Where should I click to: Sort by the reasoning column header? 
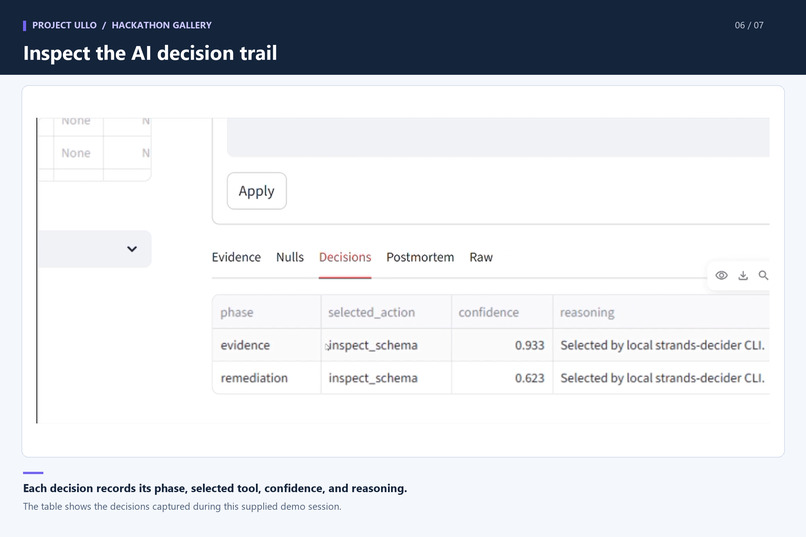point(661,312)
